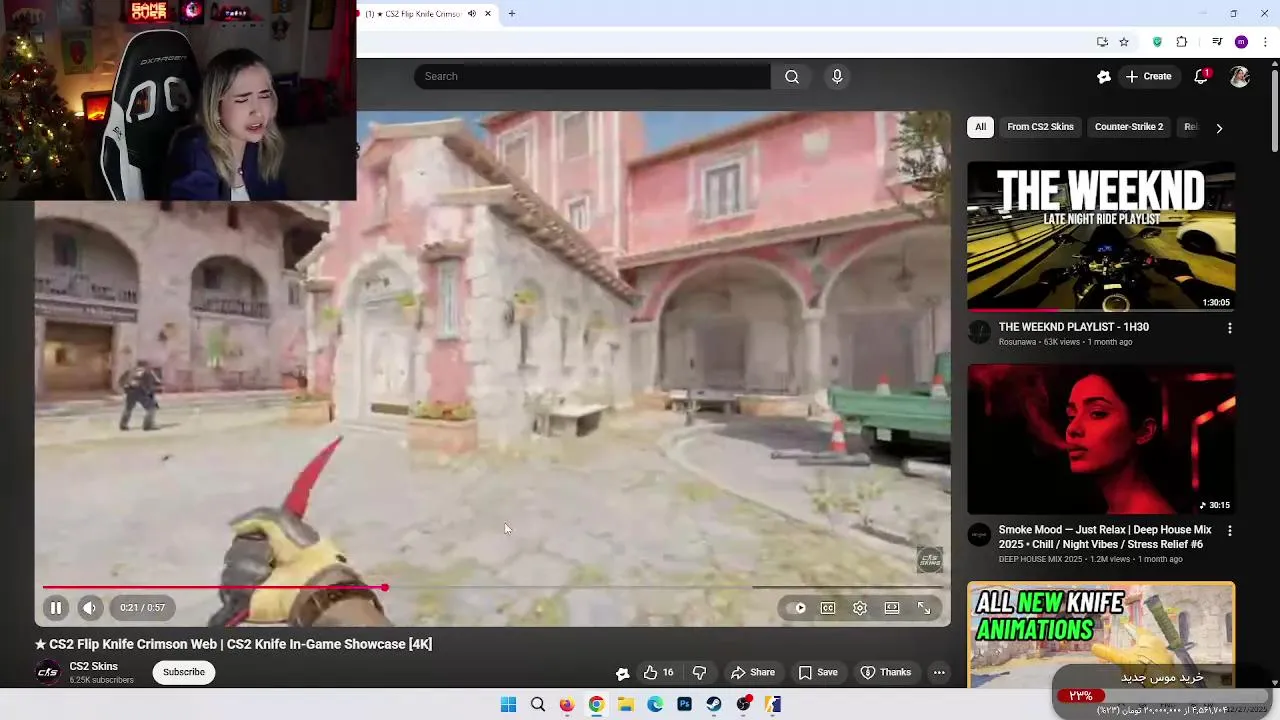The height and width of the screenshot is (720, 1280).
Task: Open Steam from taskbar
Action: pyautogui.click(x=714, y=705)
